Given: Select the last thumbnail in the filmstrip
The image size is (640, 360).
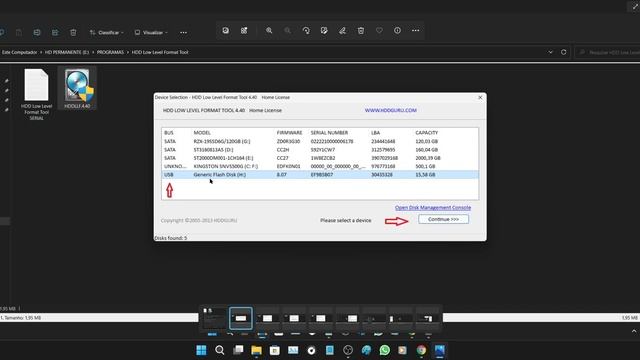Looking at the screenshot, I should pos(427,318).
